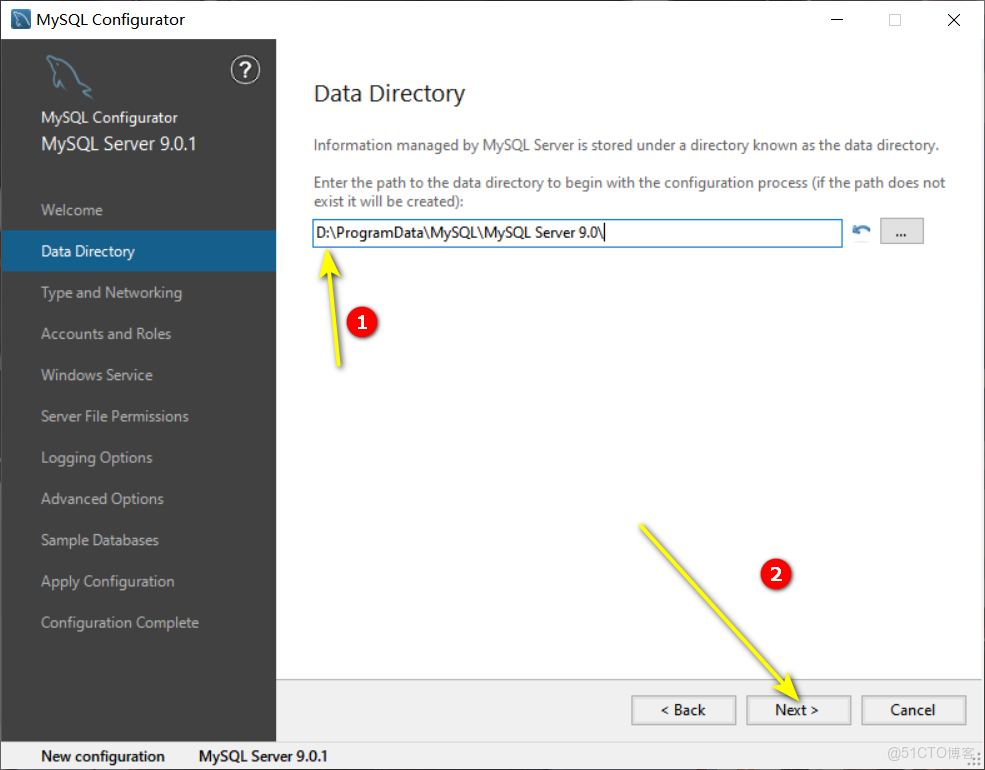
Task: Close the MySQL Configurator window
Action: 954,19
